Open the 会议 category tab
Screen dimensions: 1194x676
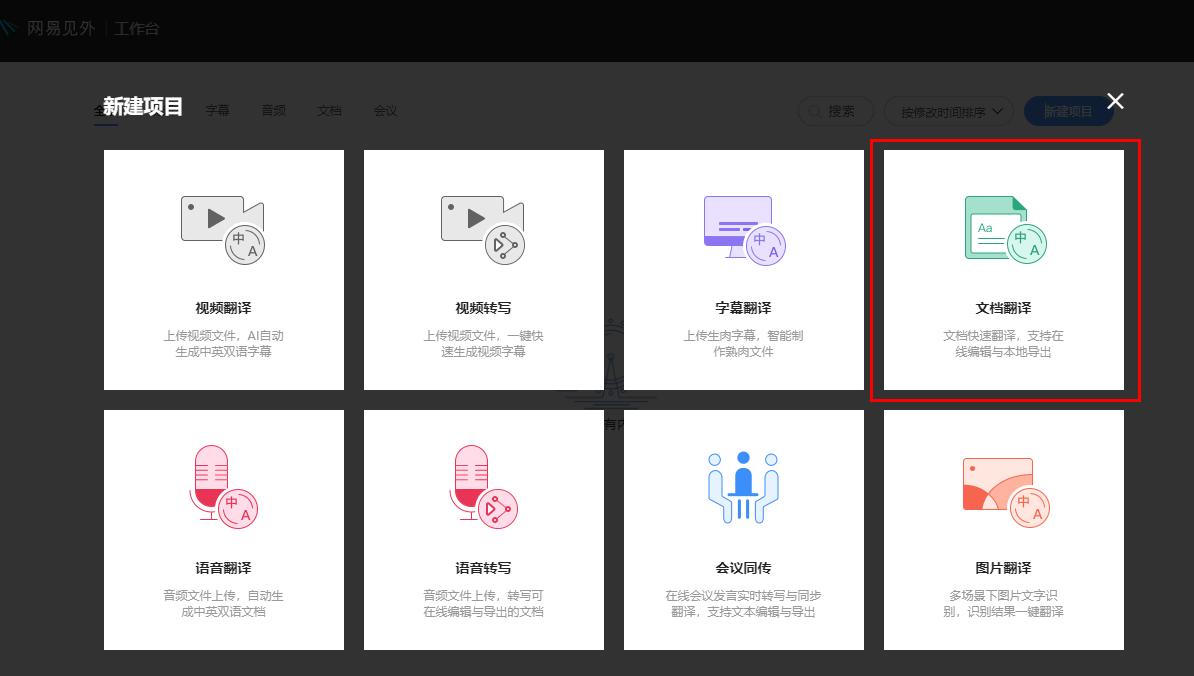click(386, 111)
